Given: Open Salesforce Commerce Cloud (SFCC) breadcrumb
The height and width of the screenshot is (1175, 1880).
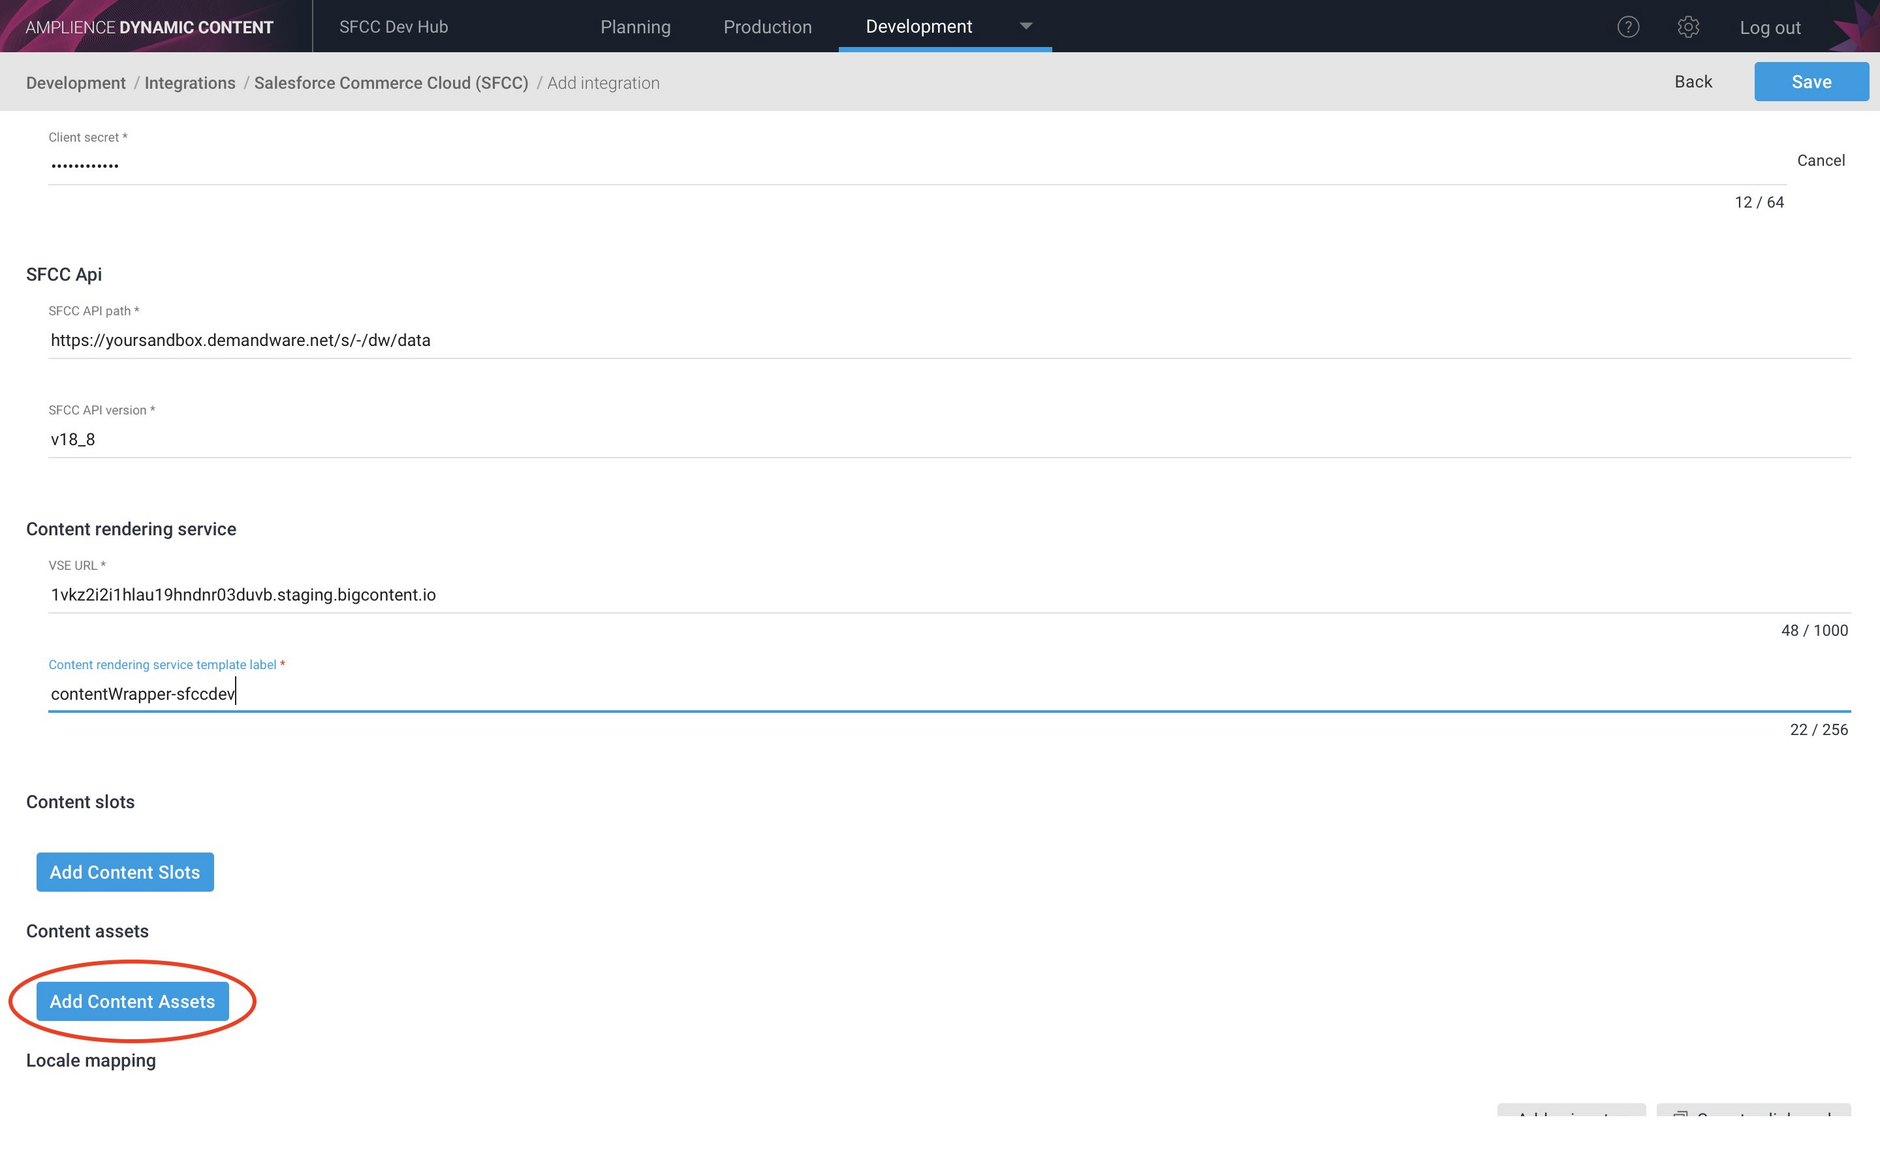Looking at the screenshot, I should tap(391, 83).
